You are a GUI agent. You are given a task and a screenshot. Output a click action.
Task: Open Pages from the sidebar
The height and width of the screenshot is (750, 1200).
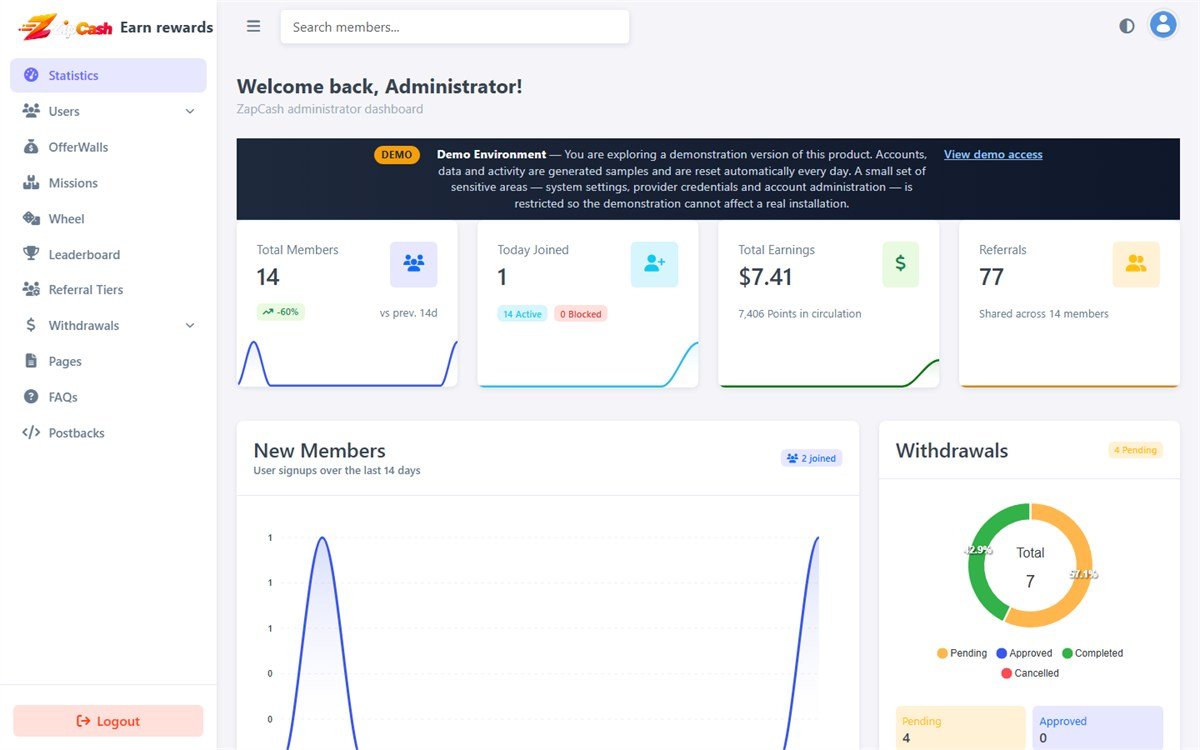pyautogui.click(x=108, y=361)
